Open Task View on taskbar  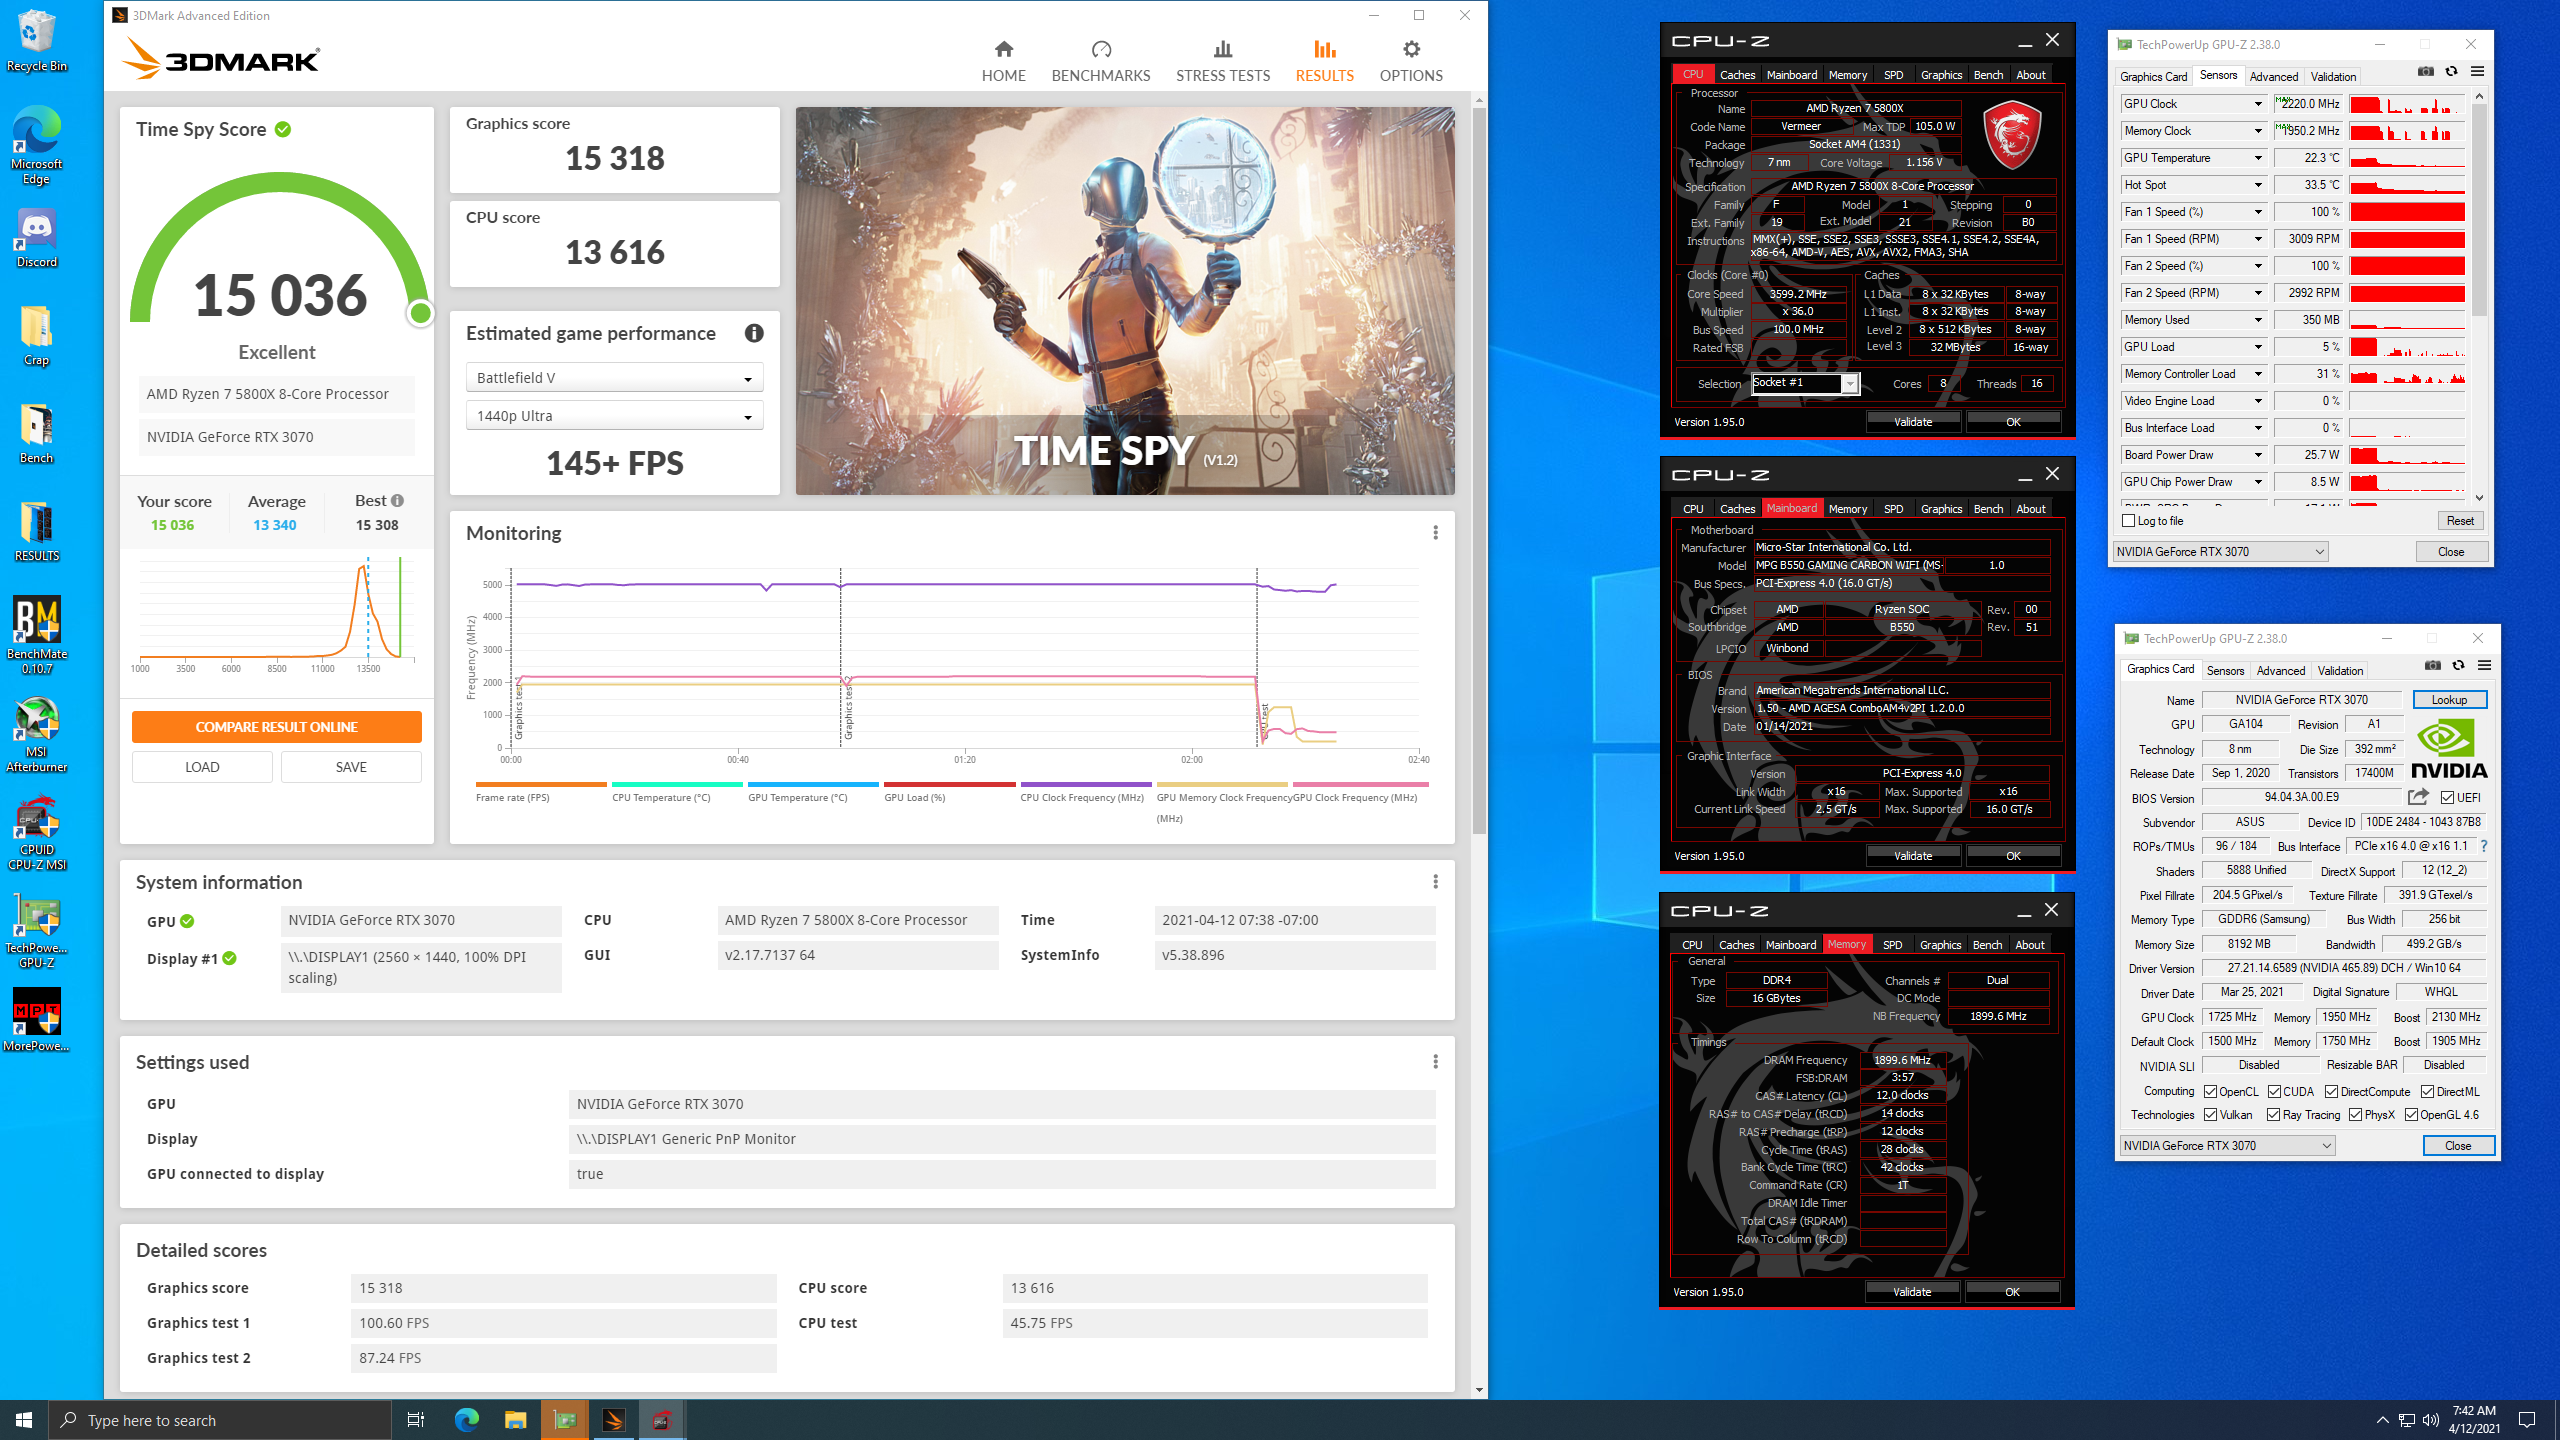416,1420
